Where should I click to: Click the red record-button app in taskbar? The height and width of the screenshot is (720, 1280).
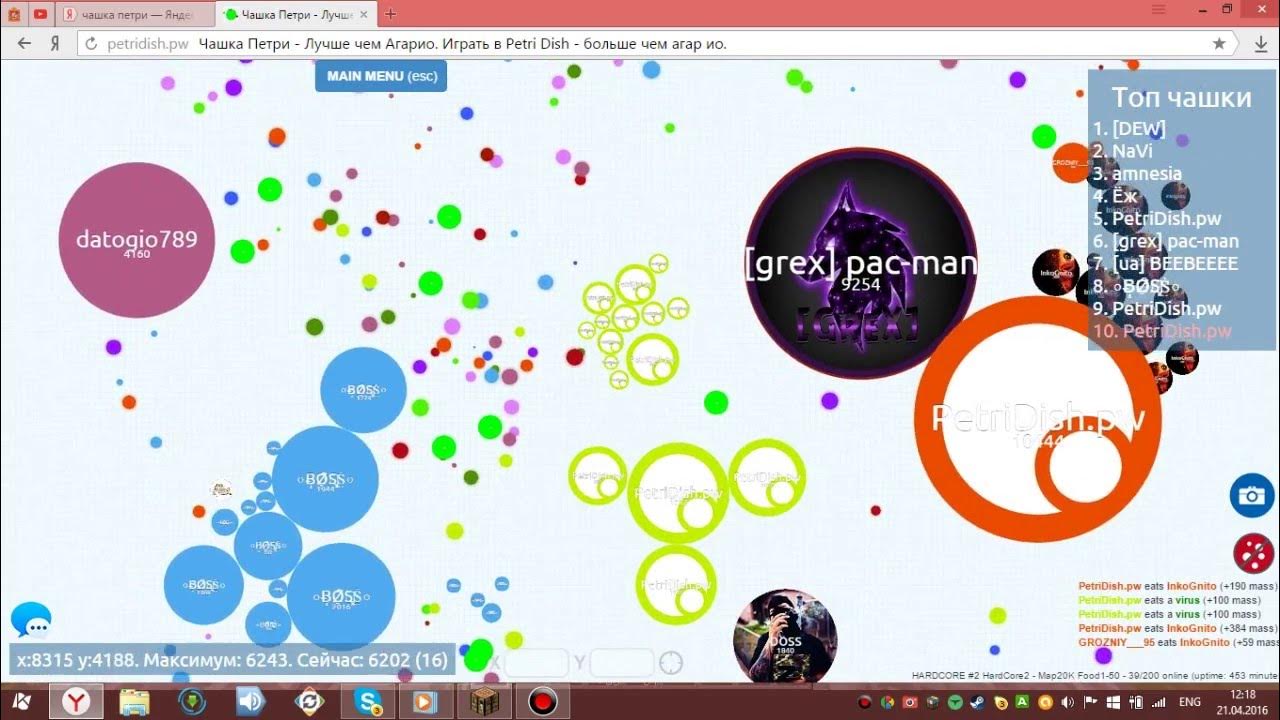[x=541, y=702]
